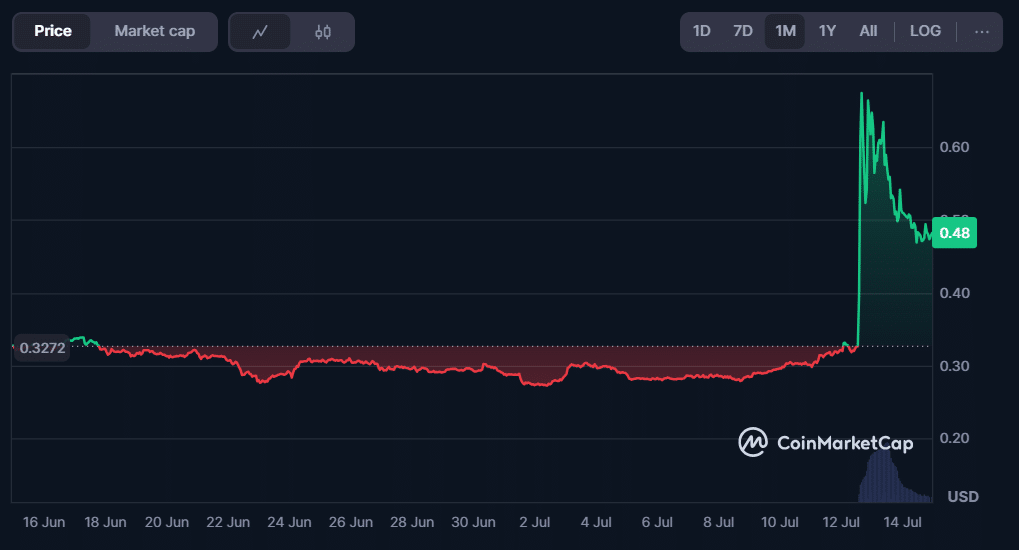
Task: Click the 22 Jun date label
Action: tap(228, 522)
